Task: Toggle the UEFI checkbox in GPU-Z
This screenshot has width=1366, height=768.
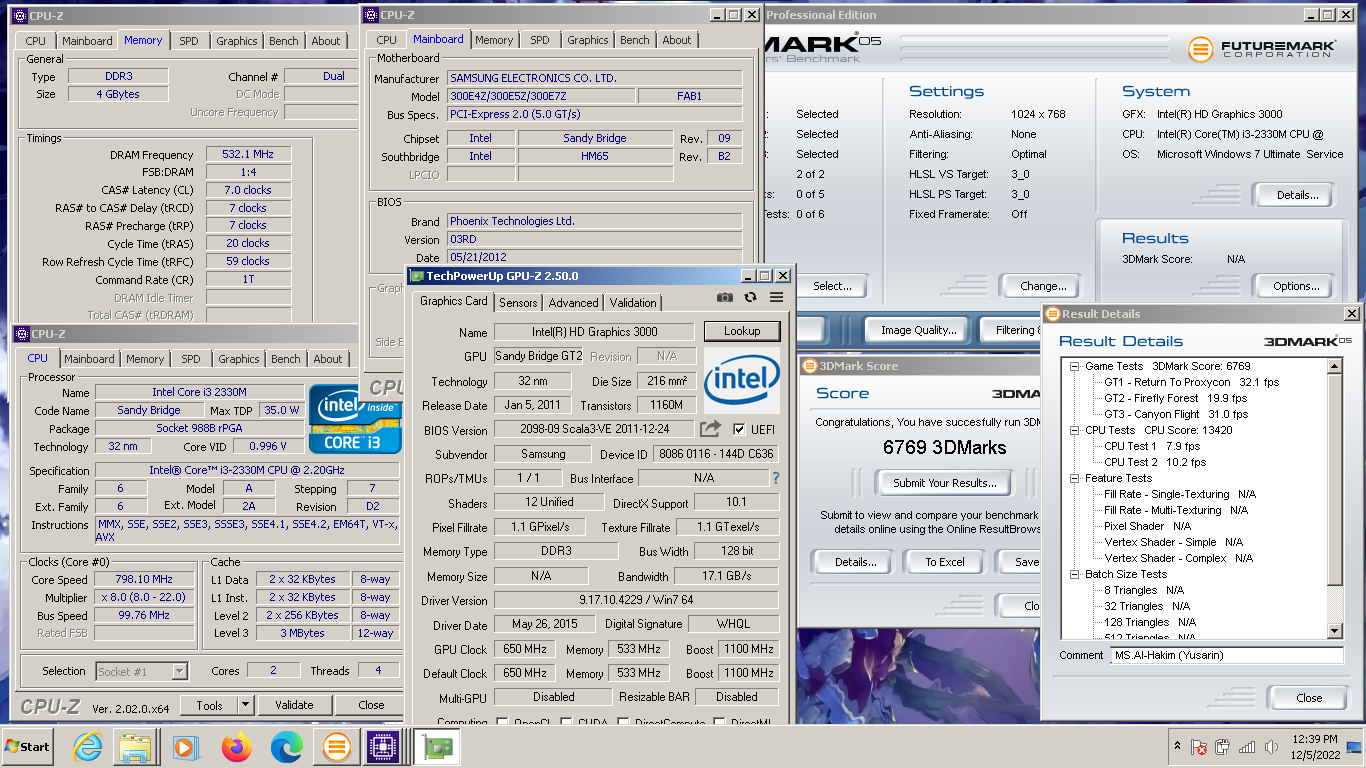Action: (739, 429)
